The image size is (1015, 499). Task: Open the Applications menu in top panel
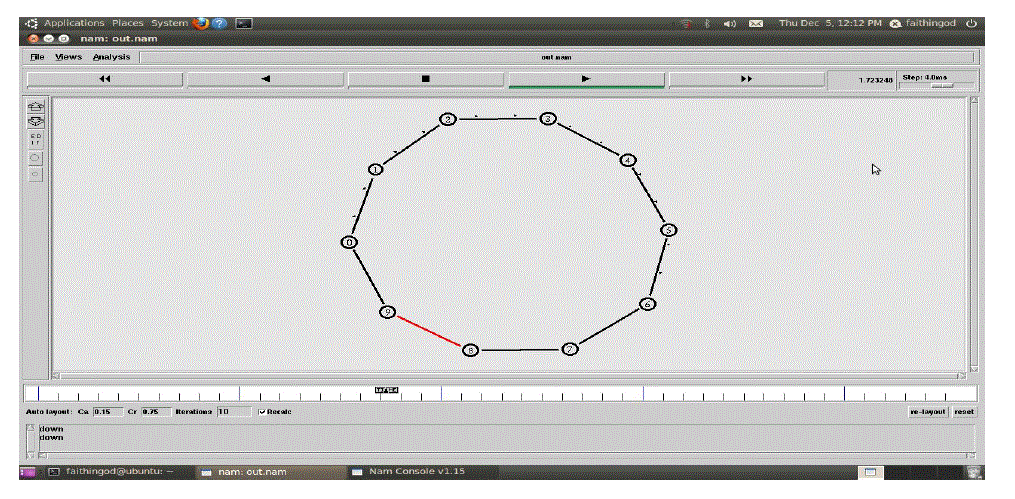(x=74, y=23)
